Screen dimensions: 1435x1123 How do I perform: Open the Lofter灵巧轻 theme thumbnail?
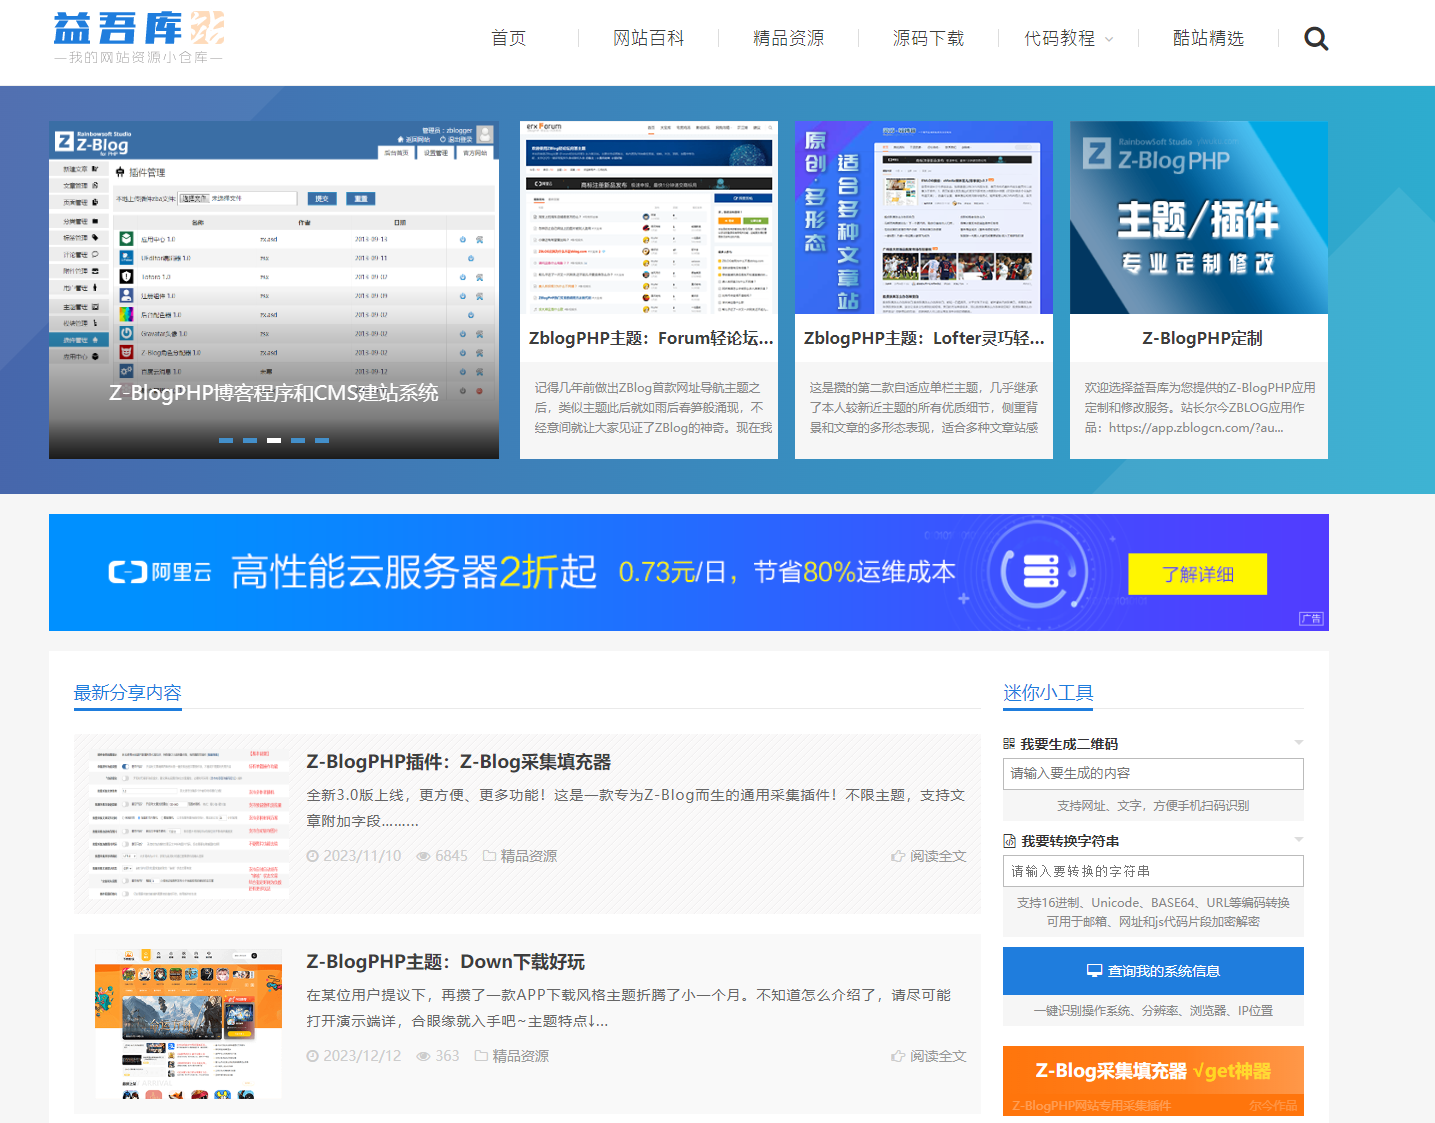[x=924, y=218]
